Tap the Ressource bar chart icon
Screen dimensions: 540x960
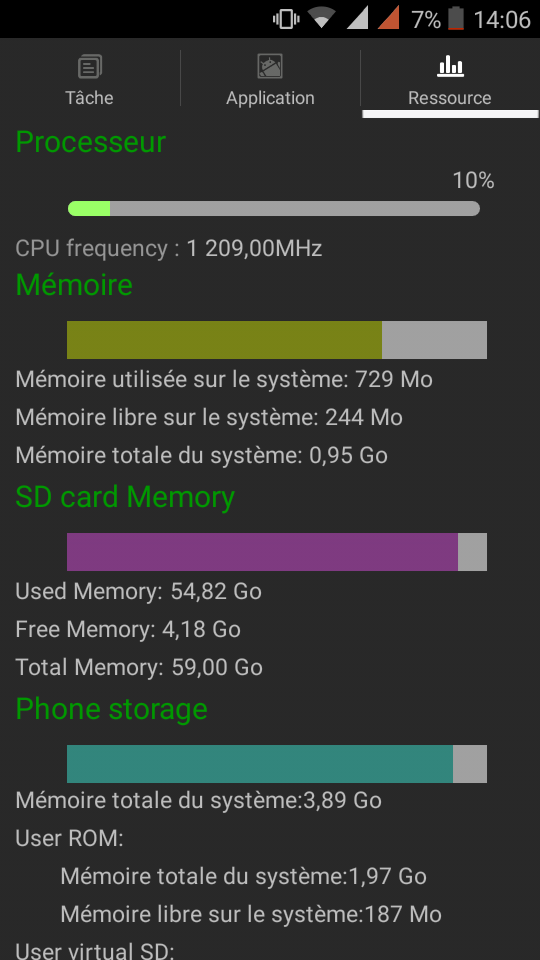coord(450,66)
